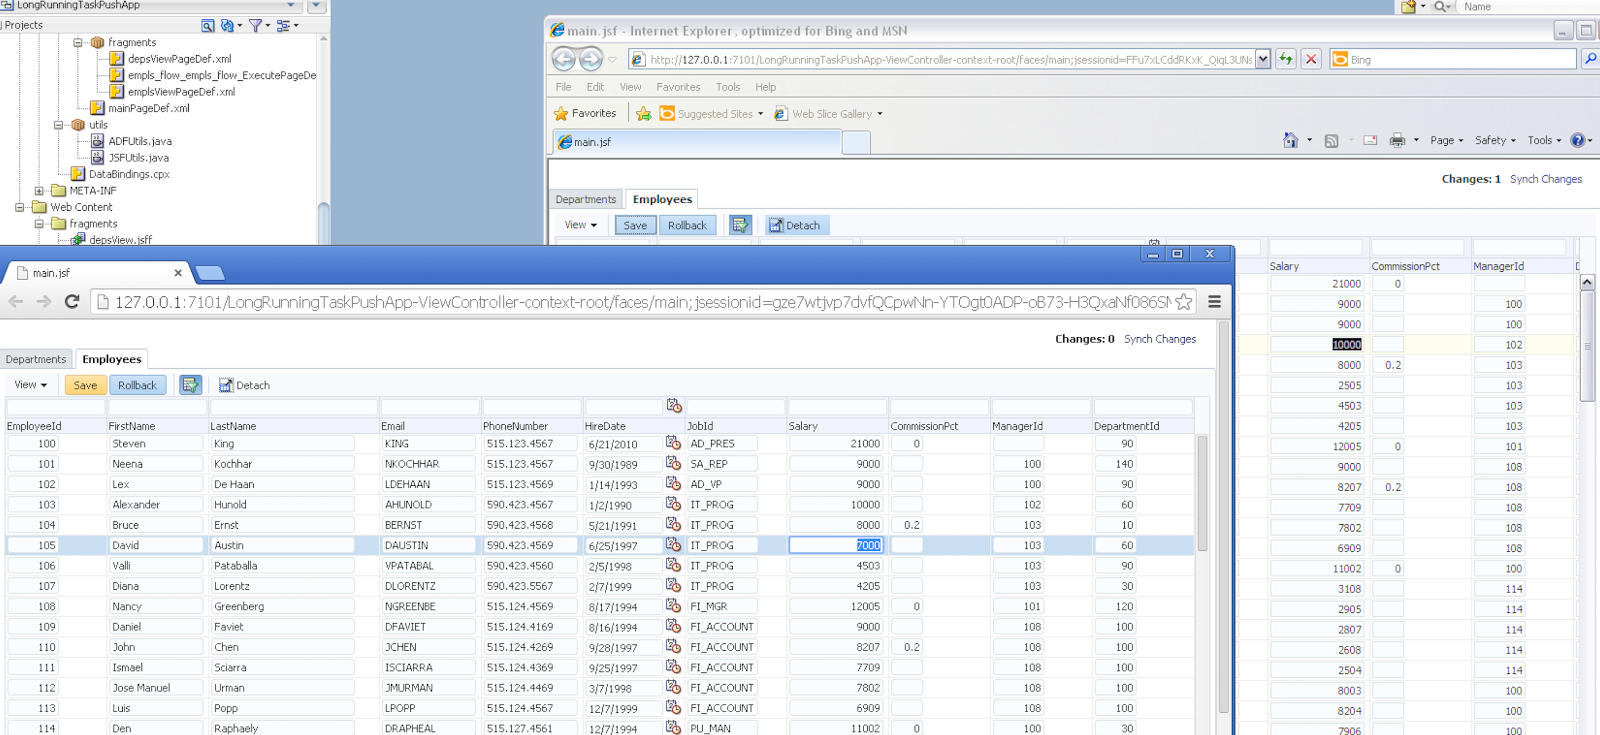The width and height of the screenshot is (1600, 735).
Task: Open the IE Edit menu
Action: coord(595,87)
